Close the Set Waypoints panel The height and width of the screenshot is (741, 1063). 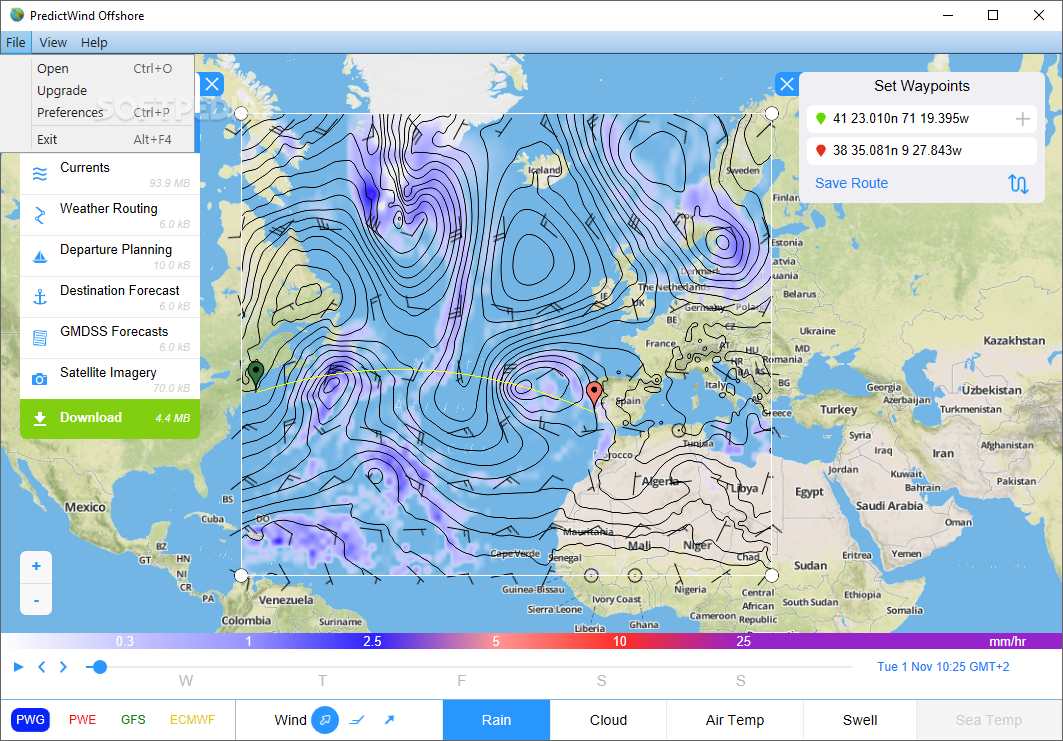click(786, 84)
